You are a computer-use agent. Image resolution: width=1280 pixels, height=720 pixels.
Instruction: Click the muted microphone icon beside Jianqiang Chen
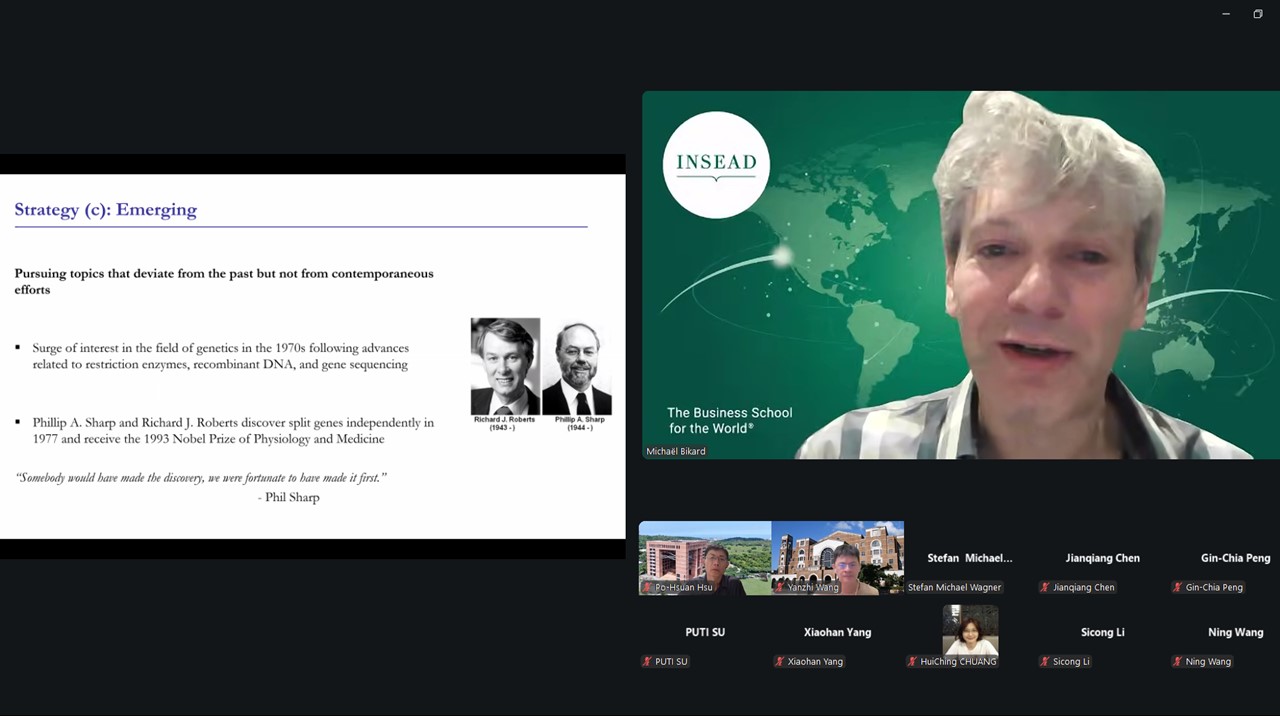pyautogui.click(x=1045, y=588)
